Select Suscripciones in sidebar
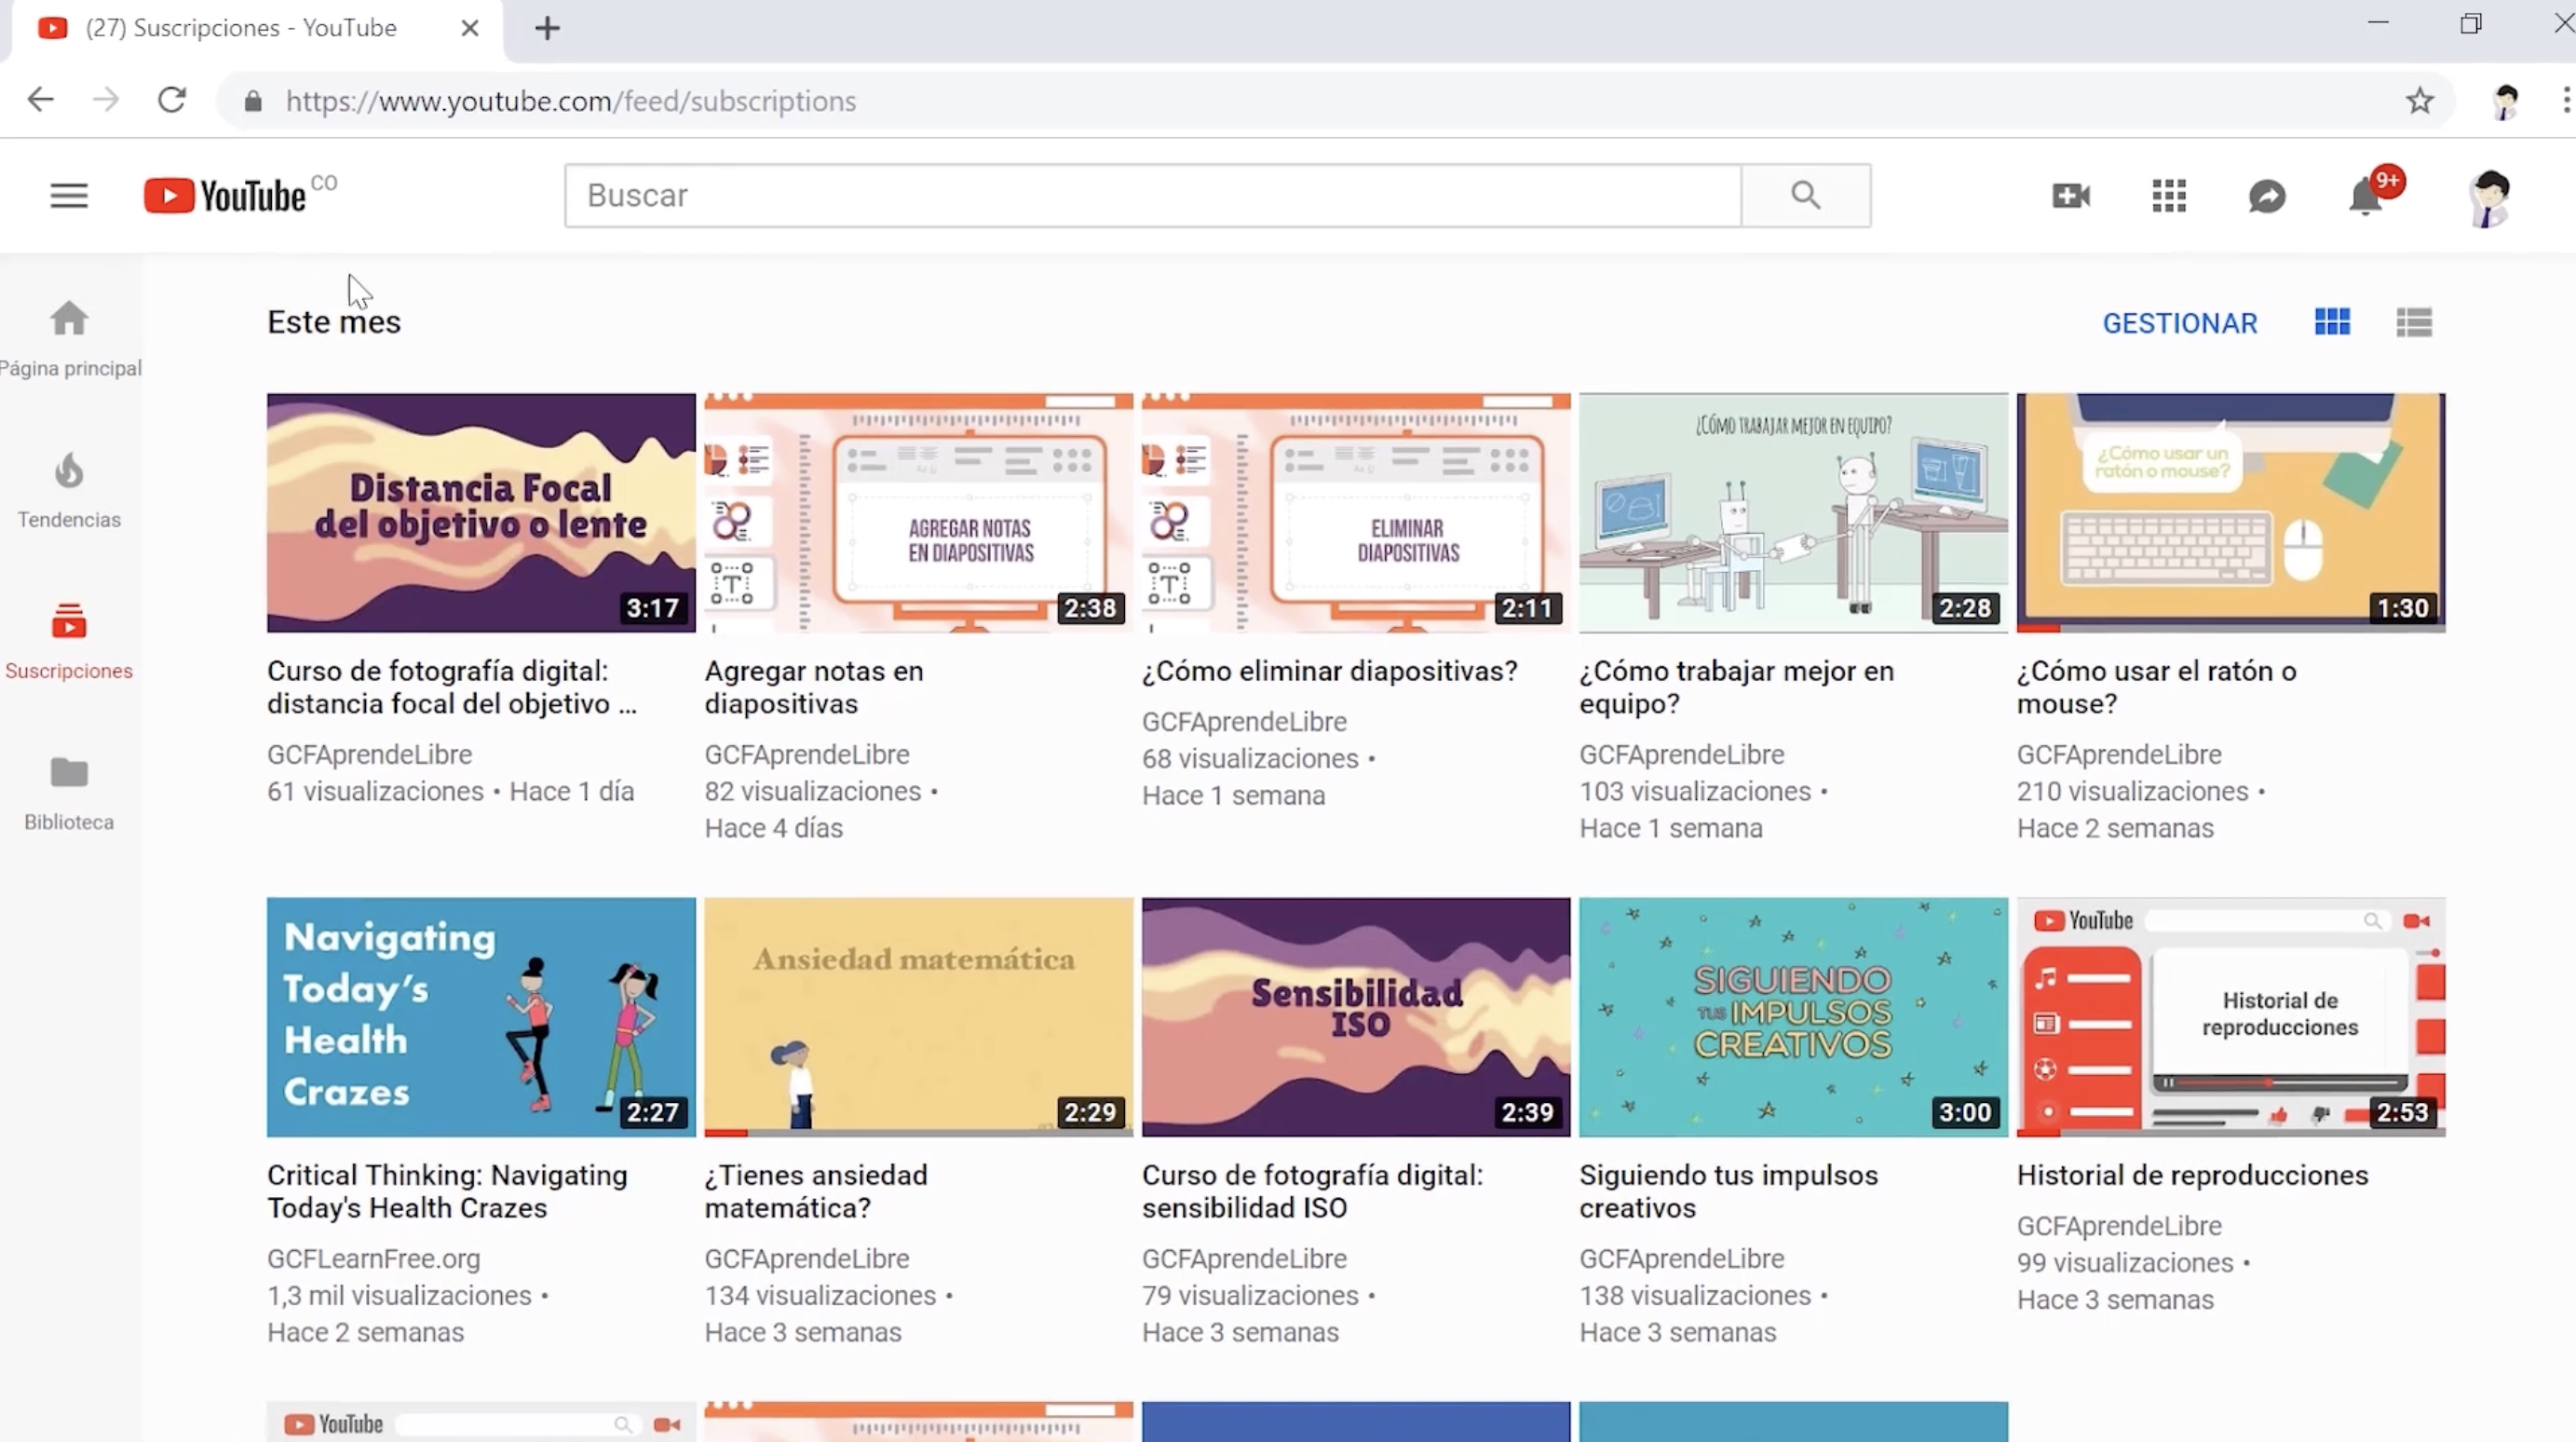Image resolution: width=2576 pixels, height=1442 pixels. pos(69,642)
